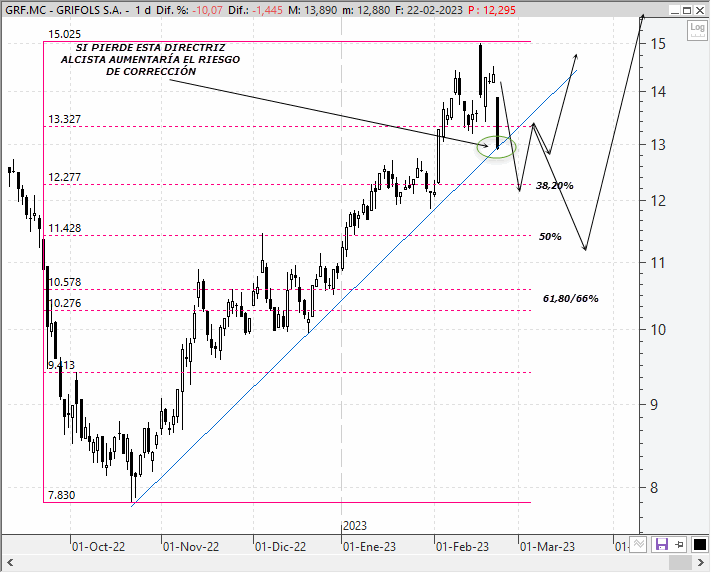Maximize the GRF.MC chart window
Screen dimensions: 711x573
[x=687, y=10]
